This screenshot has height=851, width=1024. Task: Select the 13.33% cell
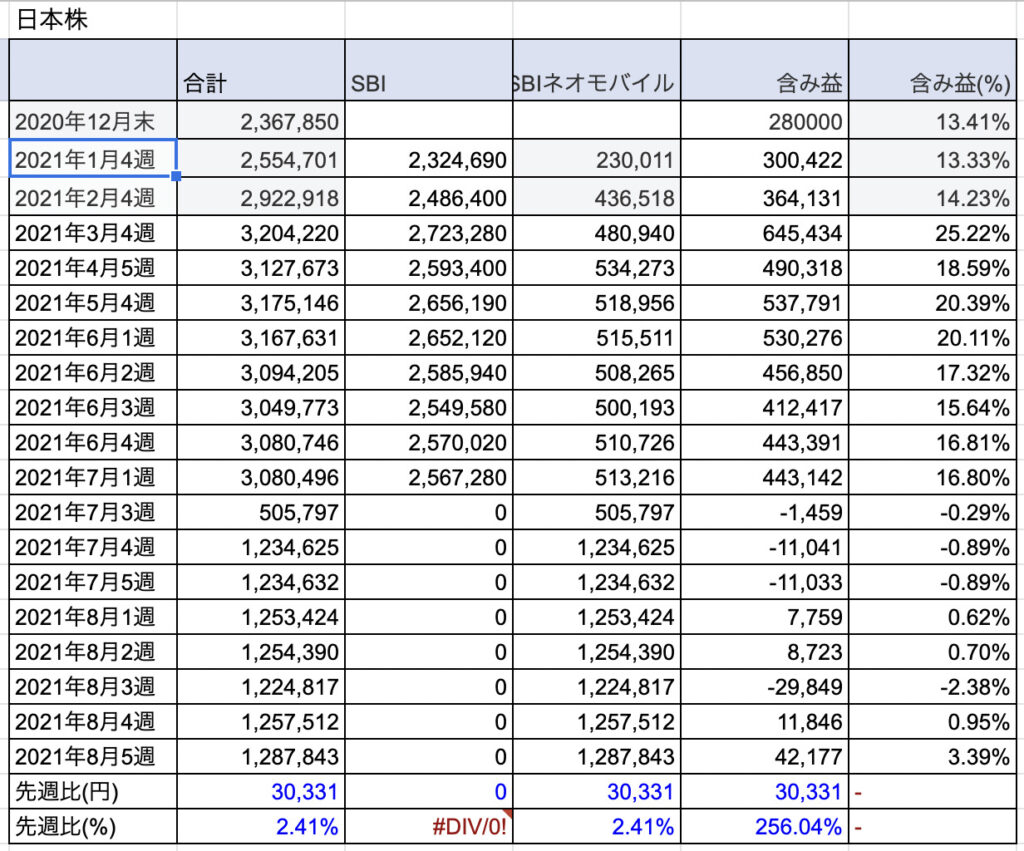point(932,158)
